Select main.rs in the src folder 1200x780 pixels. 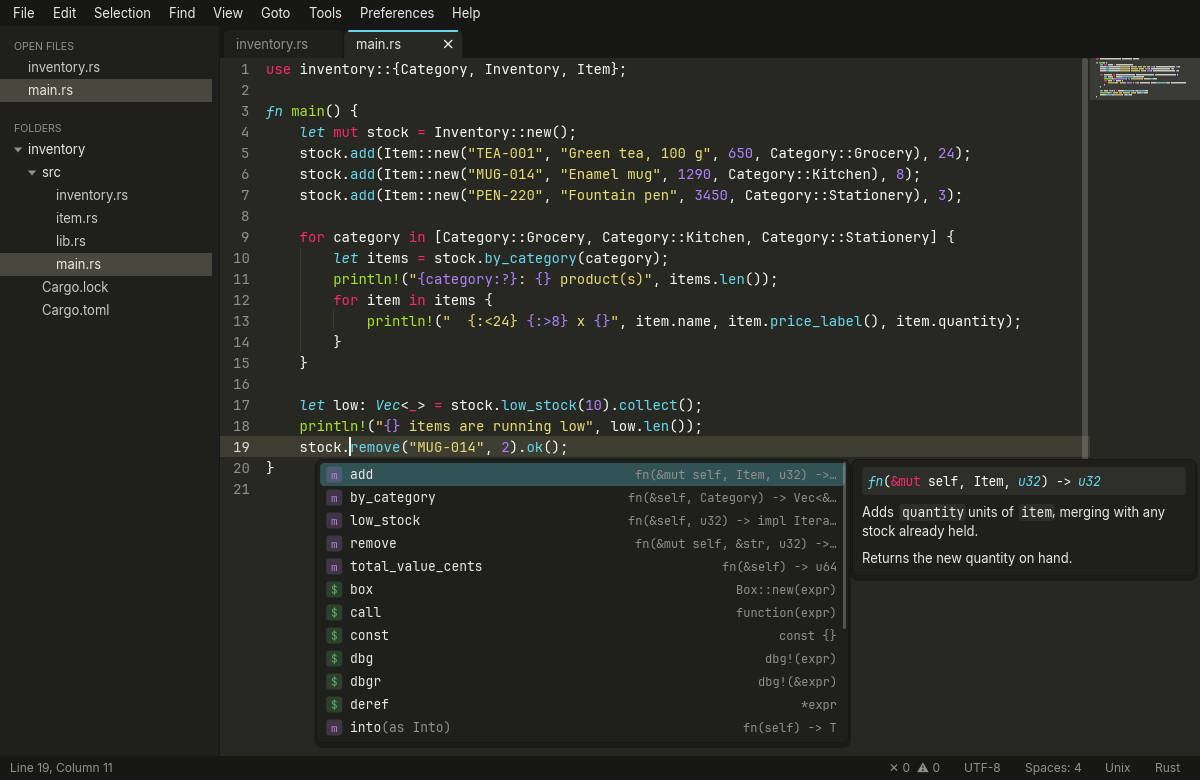click(x=106, y=264)
